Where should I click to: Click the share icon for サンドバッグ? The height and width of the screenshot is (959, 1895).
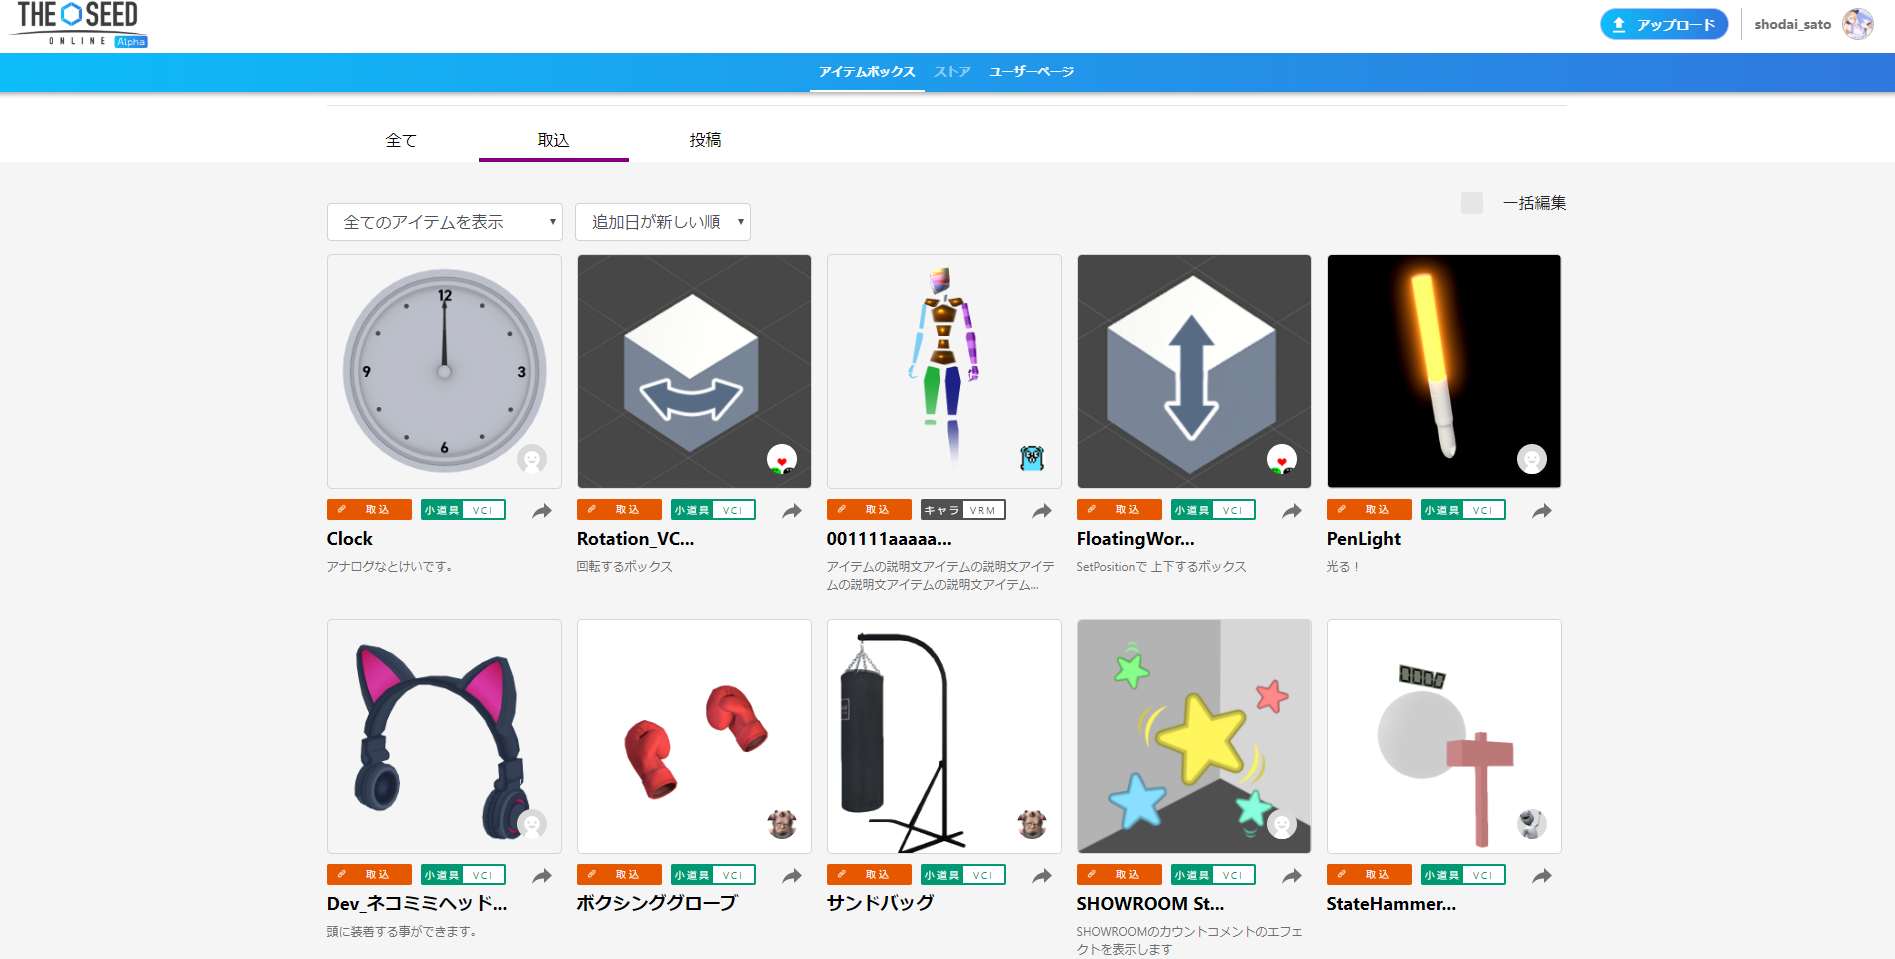click(x=1042, y=876)
